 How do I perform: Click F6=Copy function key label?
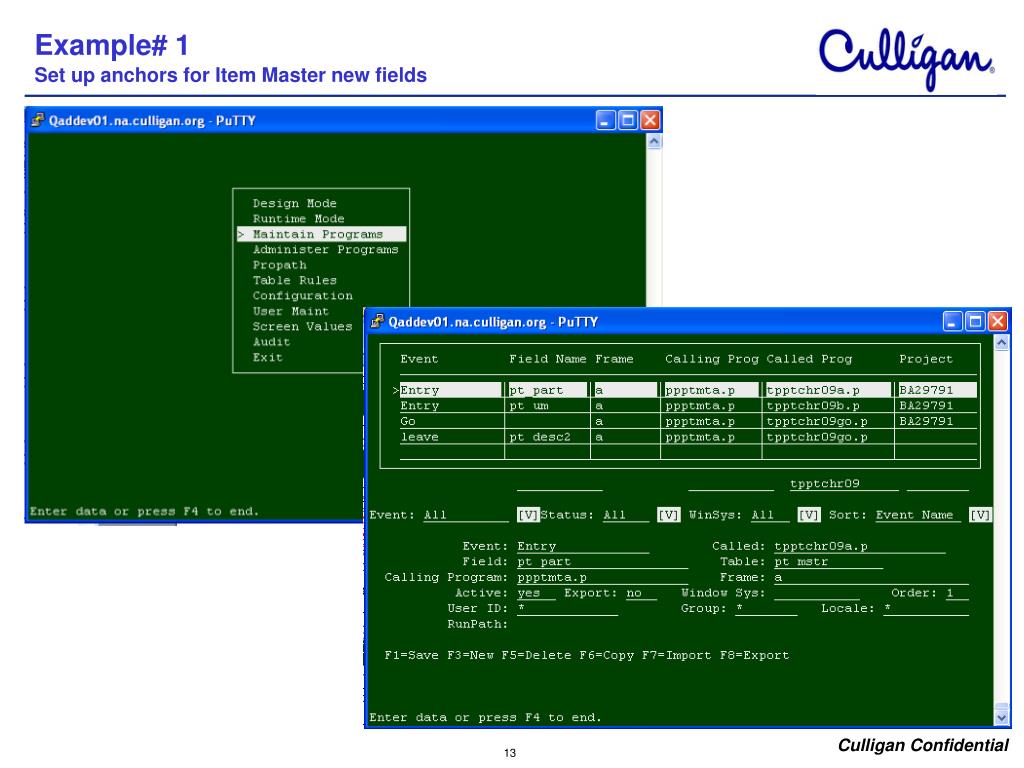coord(606,655)
